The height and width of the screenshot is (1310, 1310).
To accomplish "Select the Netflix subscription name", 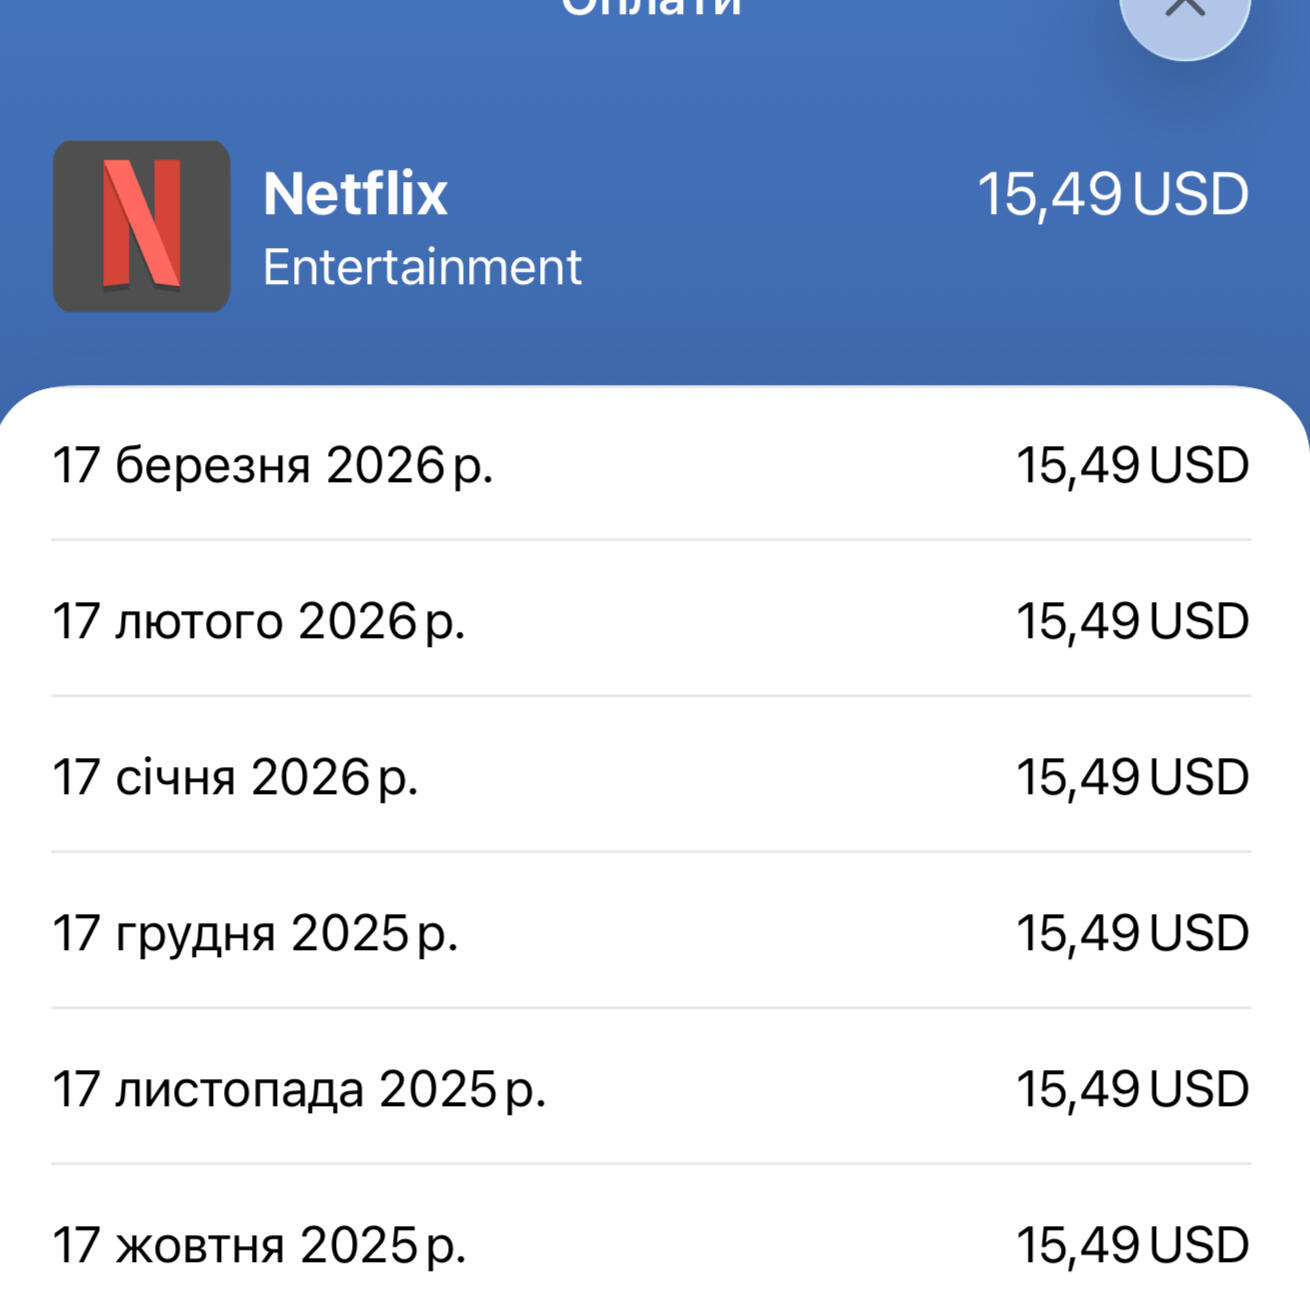I will point(355,193).
